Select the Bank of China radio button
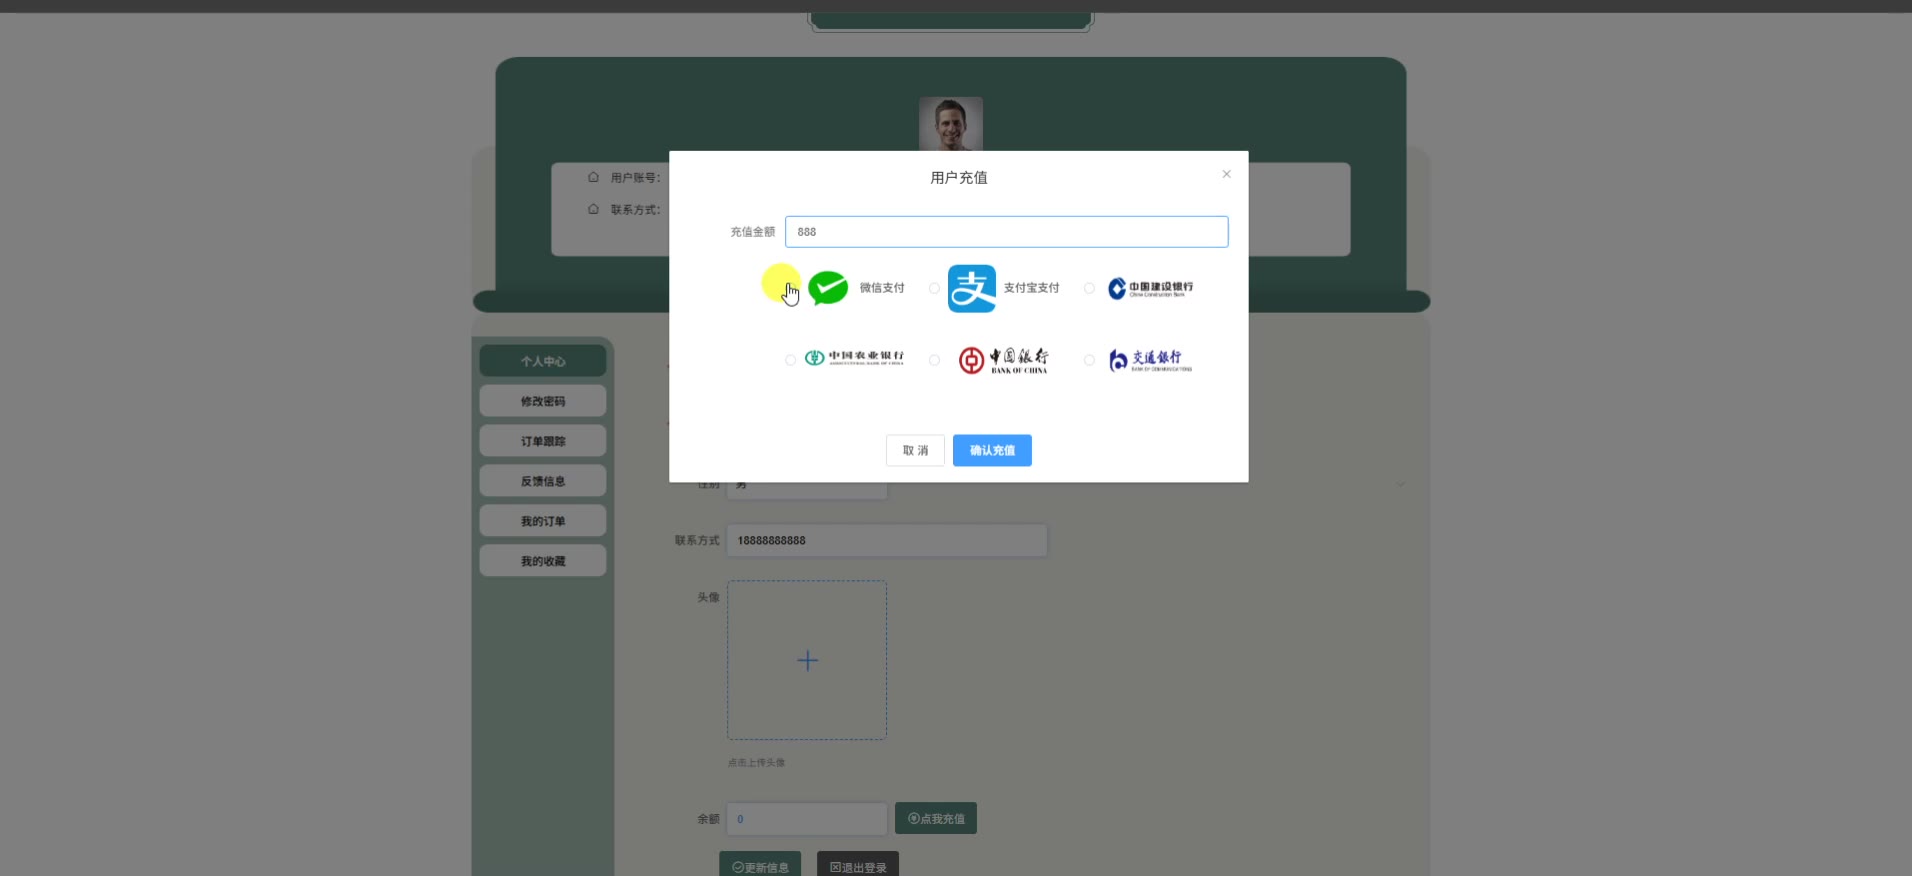1912x876 pixels. pos(934,360)
